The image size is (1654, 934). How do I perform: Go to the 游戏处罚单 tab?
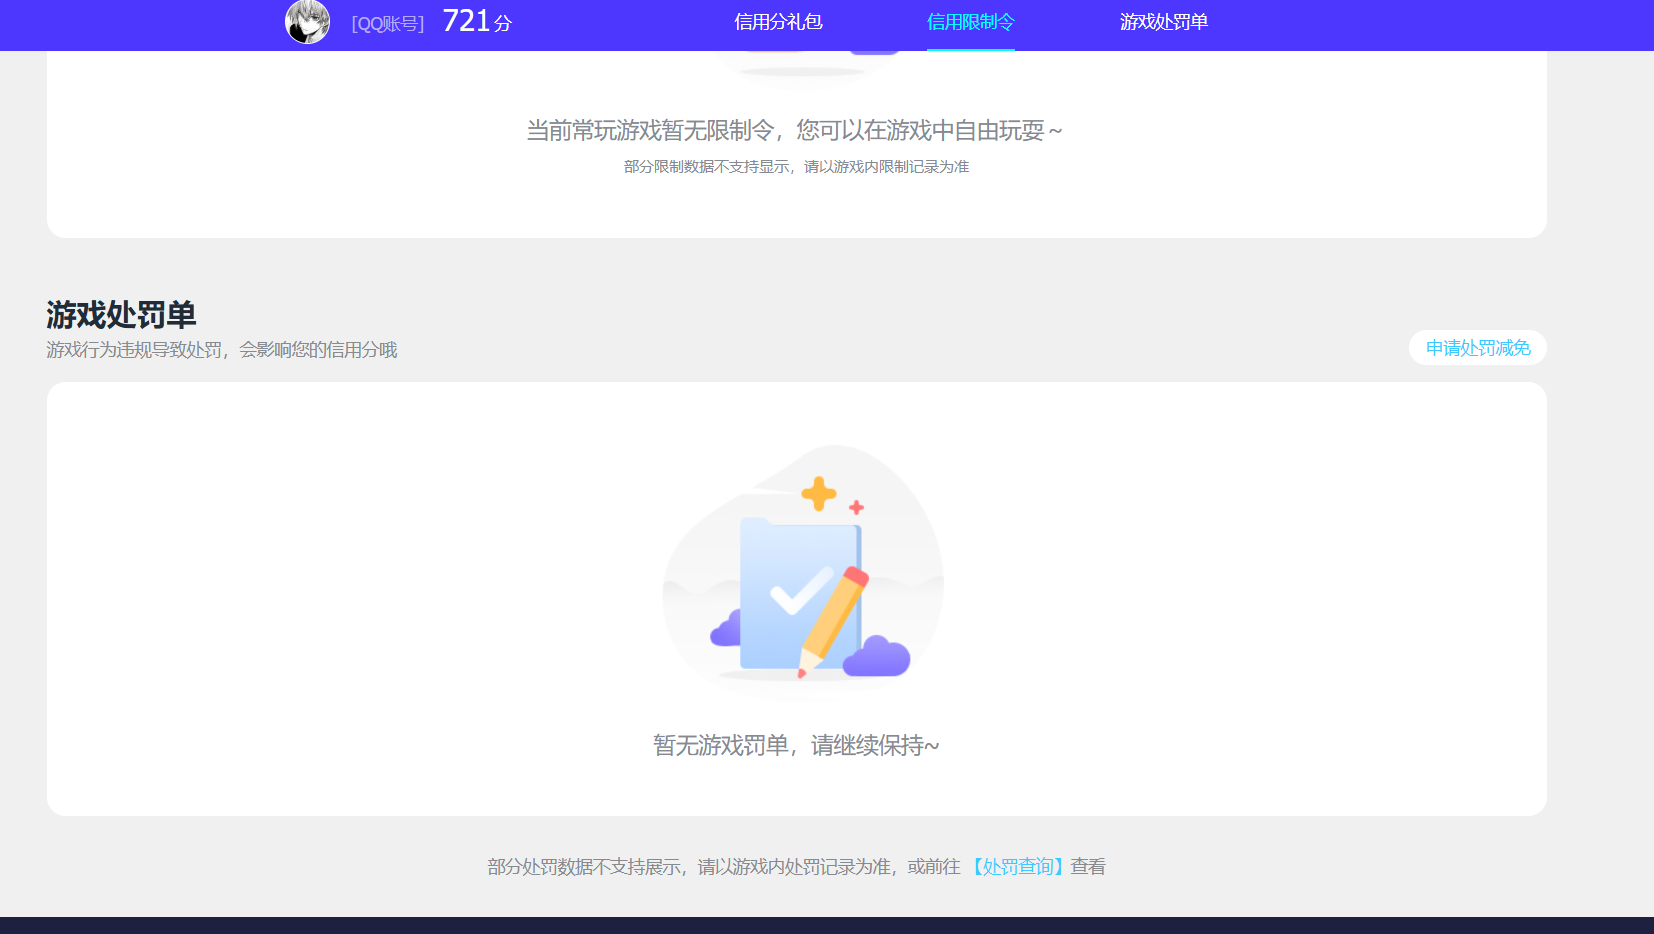(1163, 22)
